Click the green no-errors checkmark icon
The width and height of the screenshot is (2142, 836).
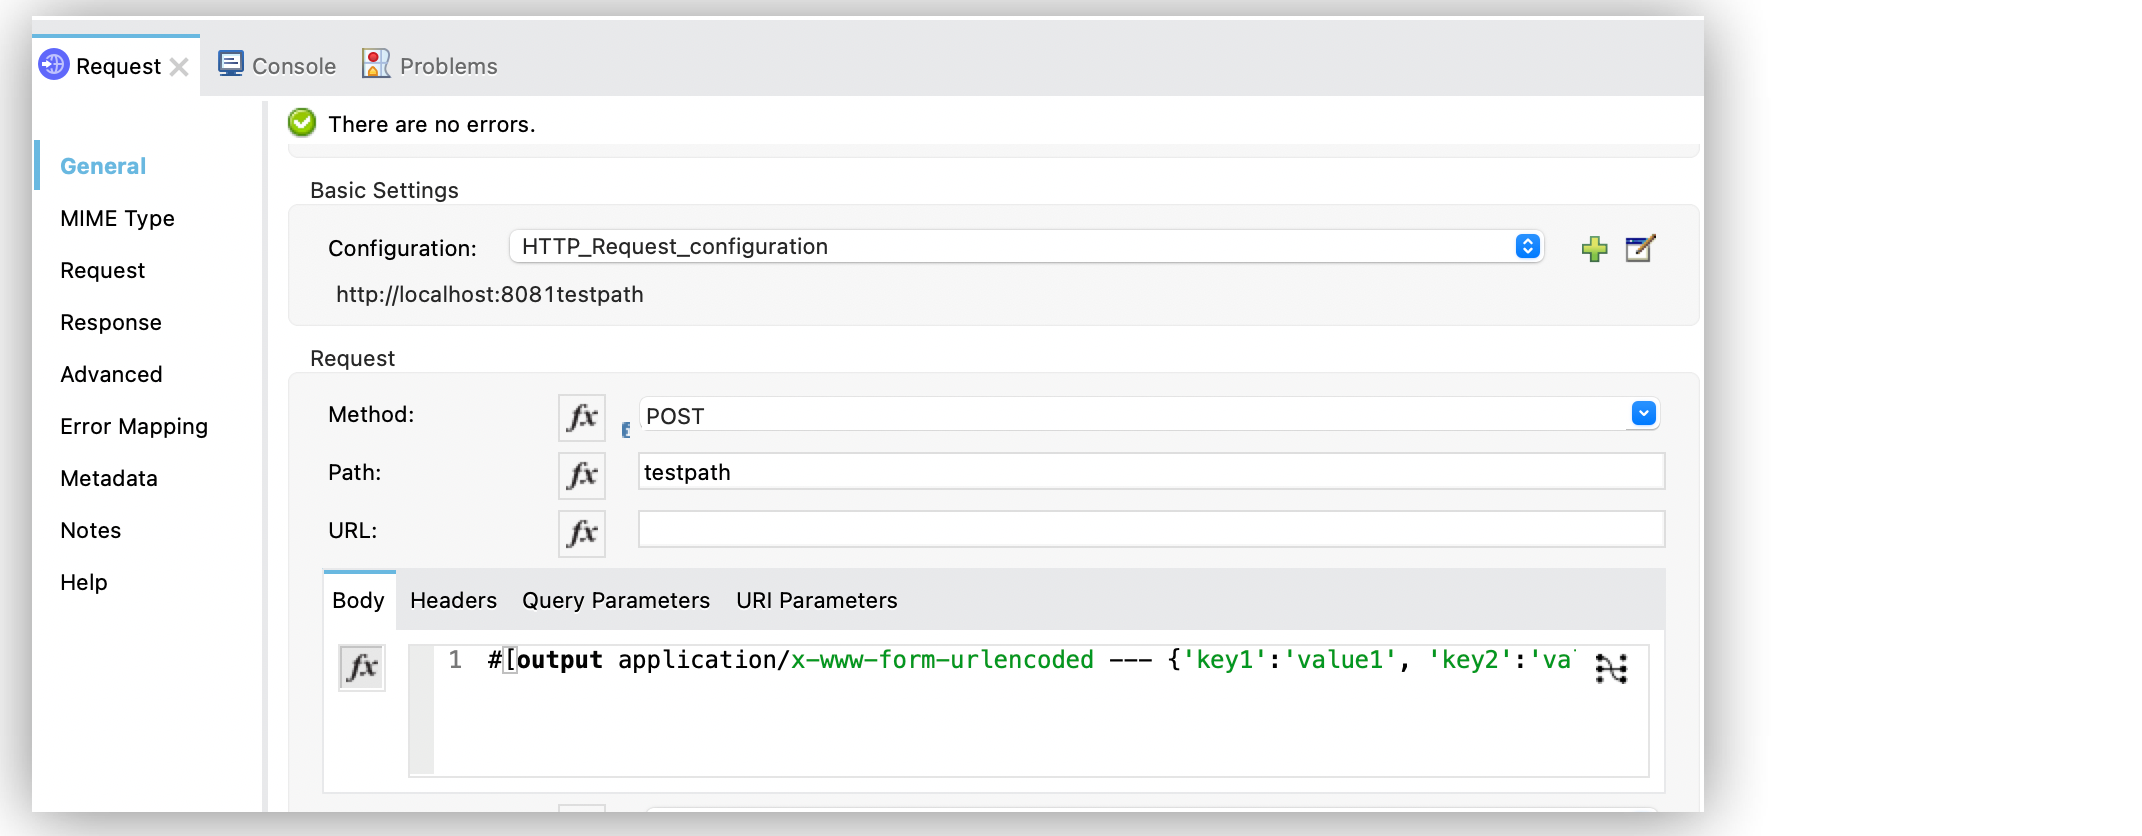tap(302, 123)
